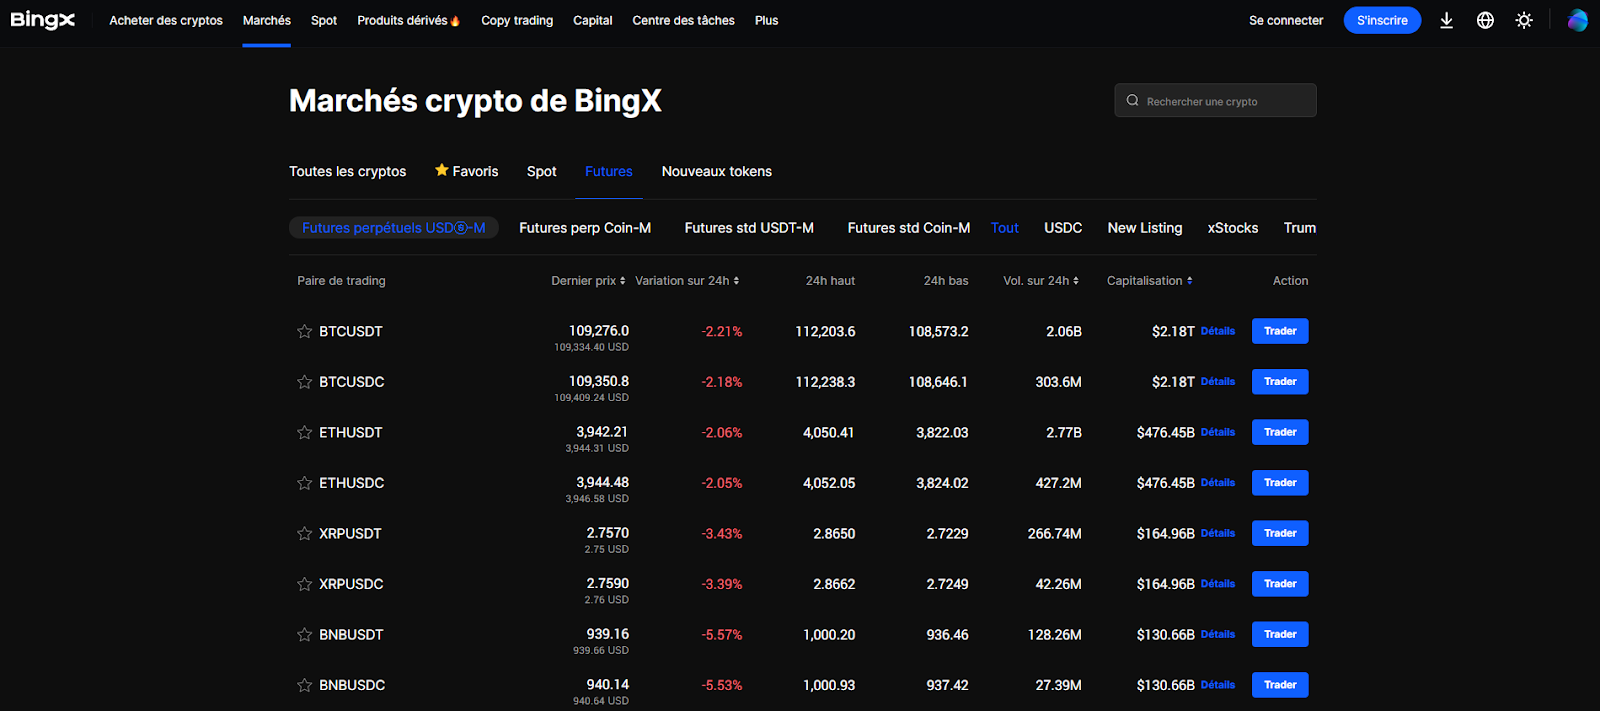Viewport: 1600px width, 711px height.
Task: Click the S'inscrire button
Action: [x=1382, y=20]
